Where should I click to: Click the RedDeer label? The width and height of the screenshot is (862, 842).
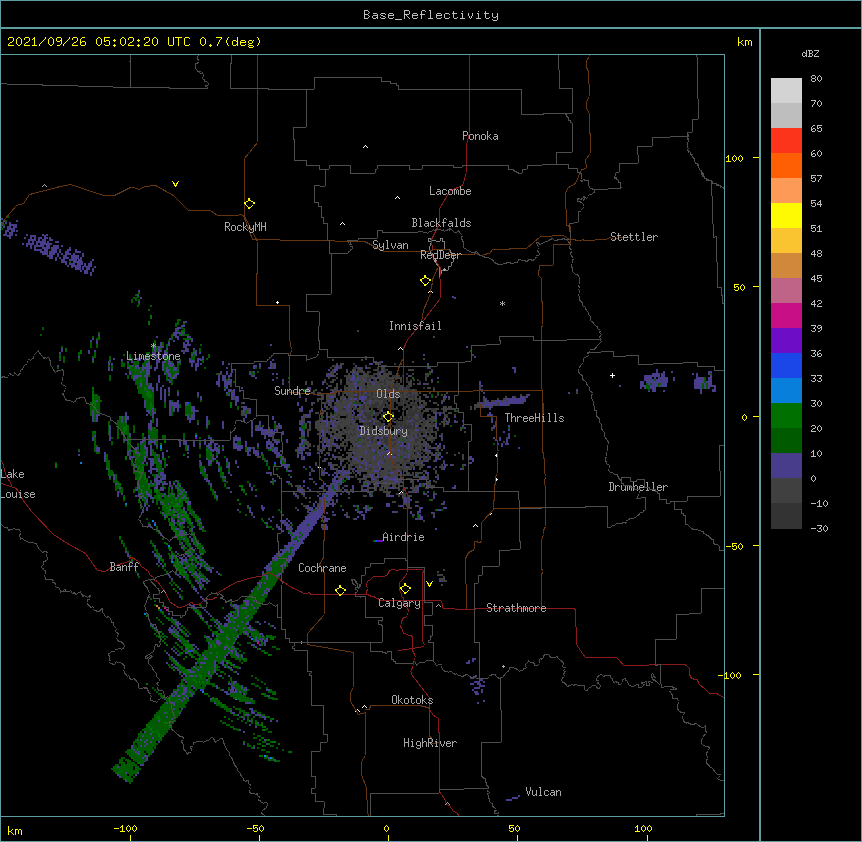pyautogui.click(x=440, y=255)
